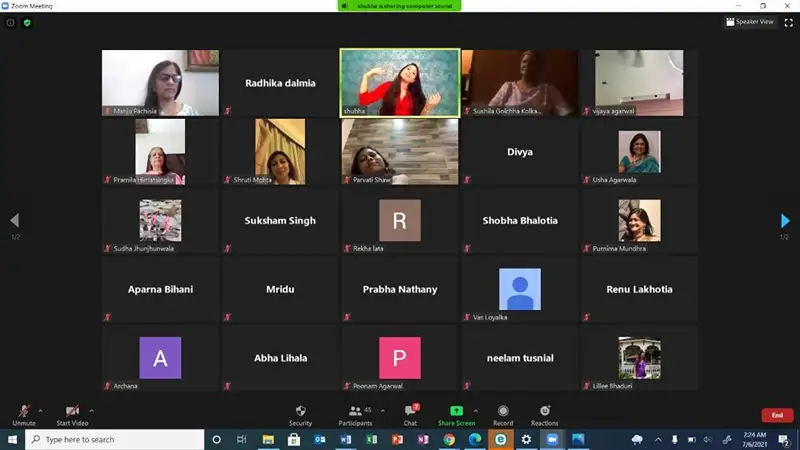Unmute the microphone
The width and height of the screenshot is (800, 450).
point(23,412)
